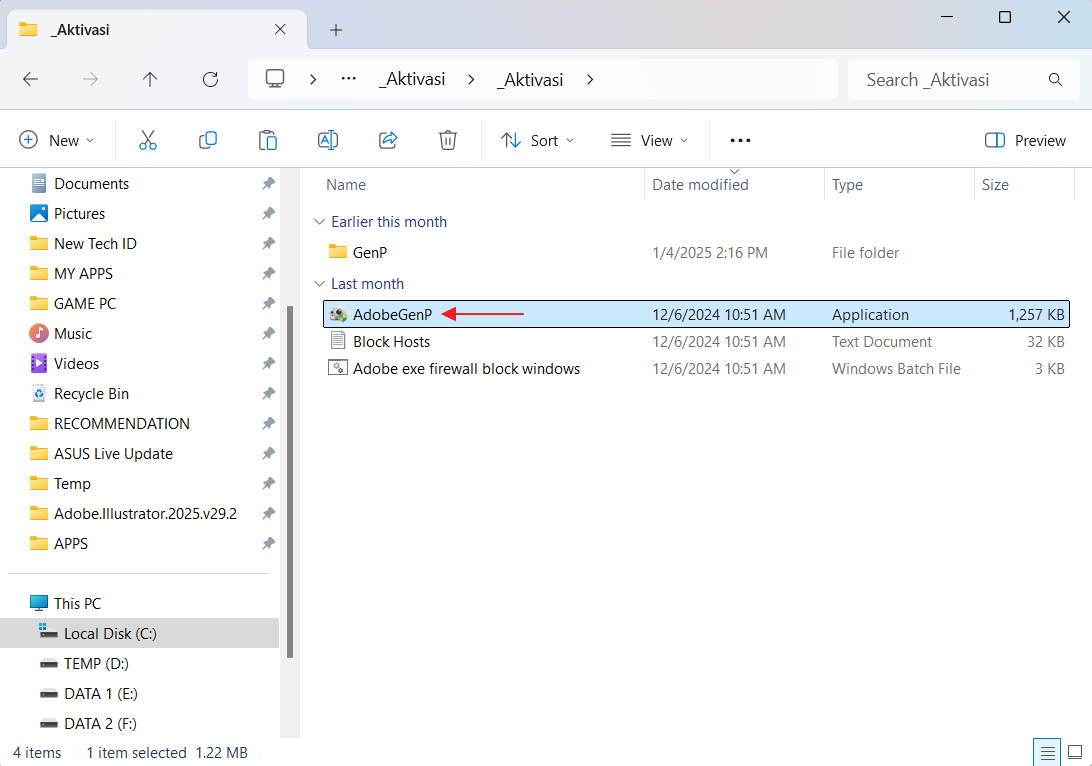1092x766 pixels.
Task: Click the Cut scissors icon
Action: pyautogui.click(x=148, y=141)
